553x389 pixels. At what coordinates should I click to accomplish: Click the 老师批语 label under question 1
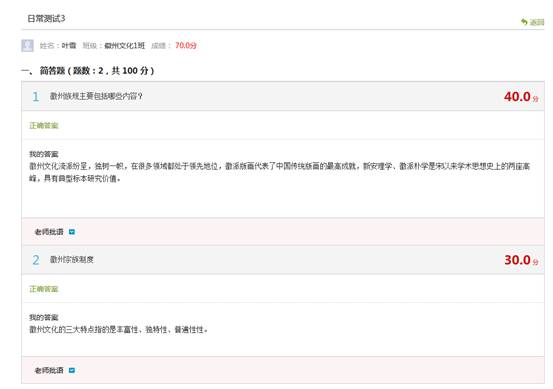click(49, 232)
